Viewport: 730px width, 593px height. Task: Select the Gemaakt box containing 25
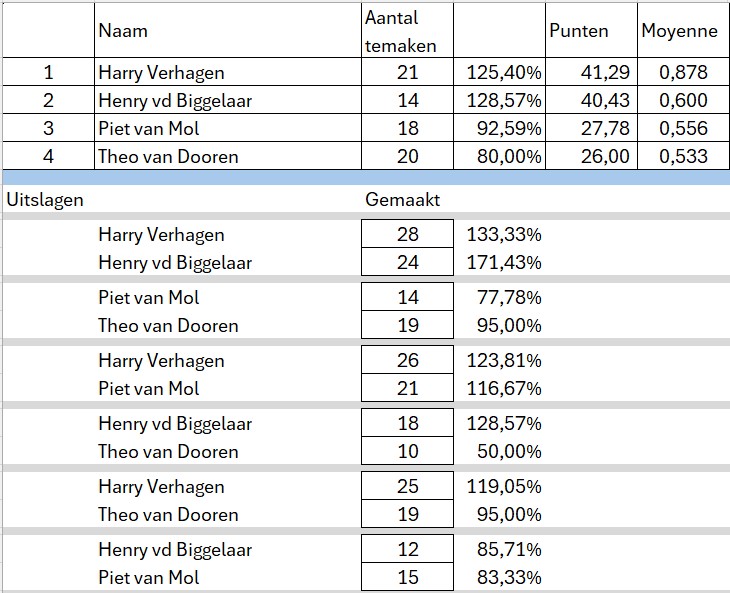[407, 486]
